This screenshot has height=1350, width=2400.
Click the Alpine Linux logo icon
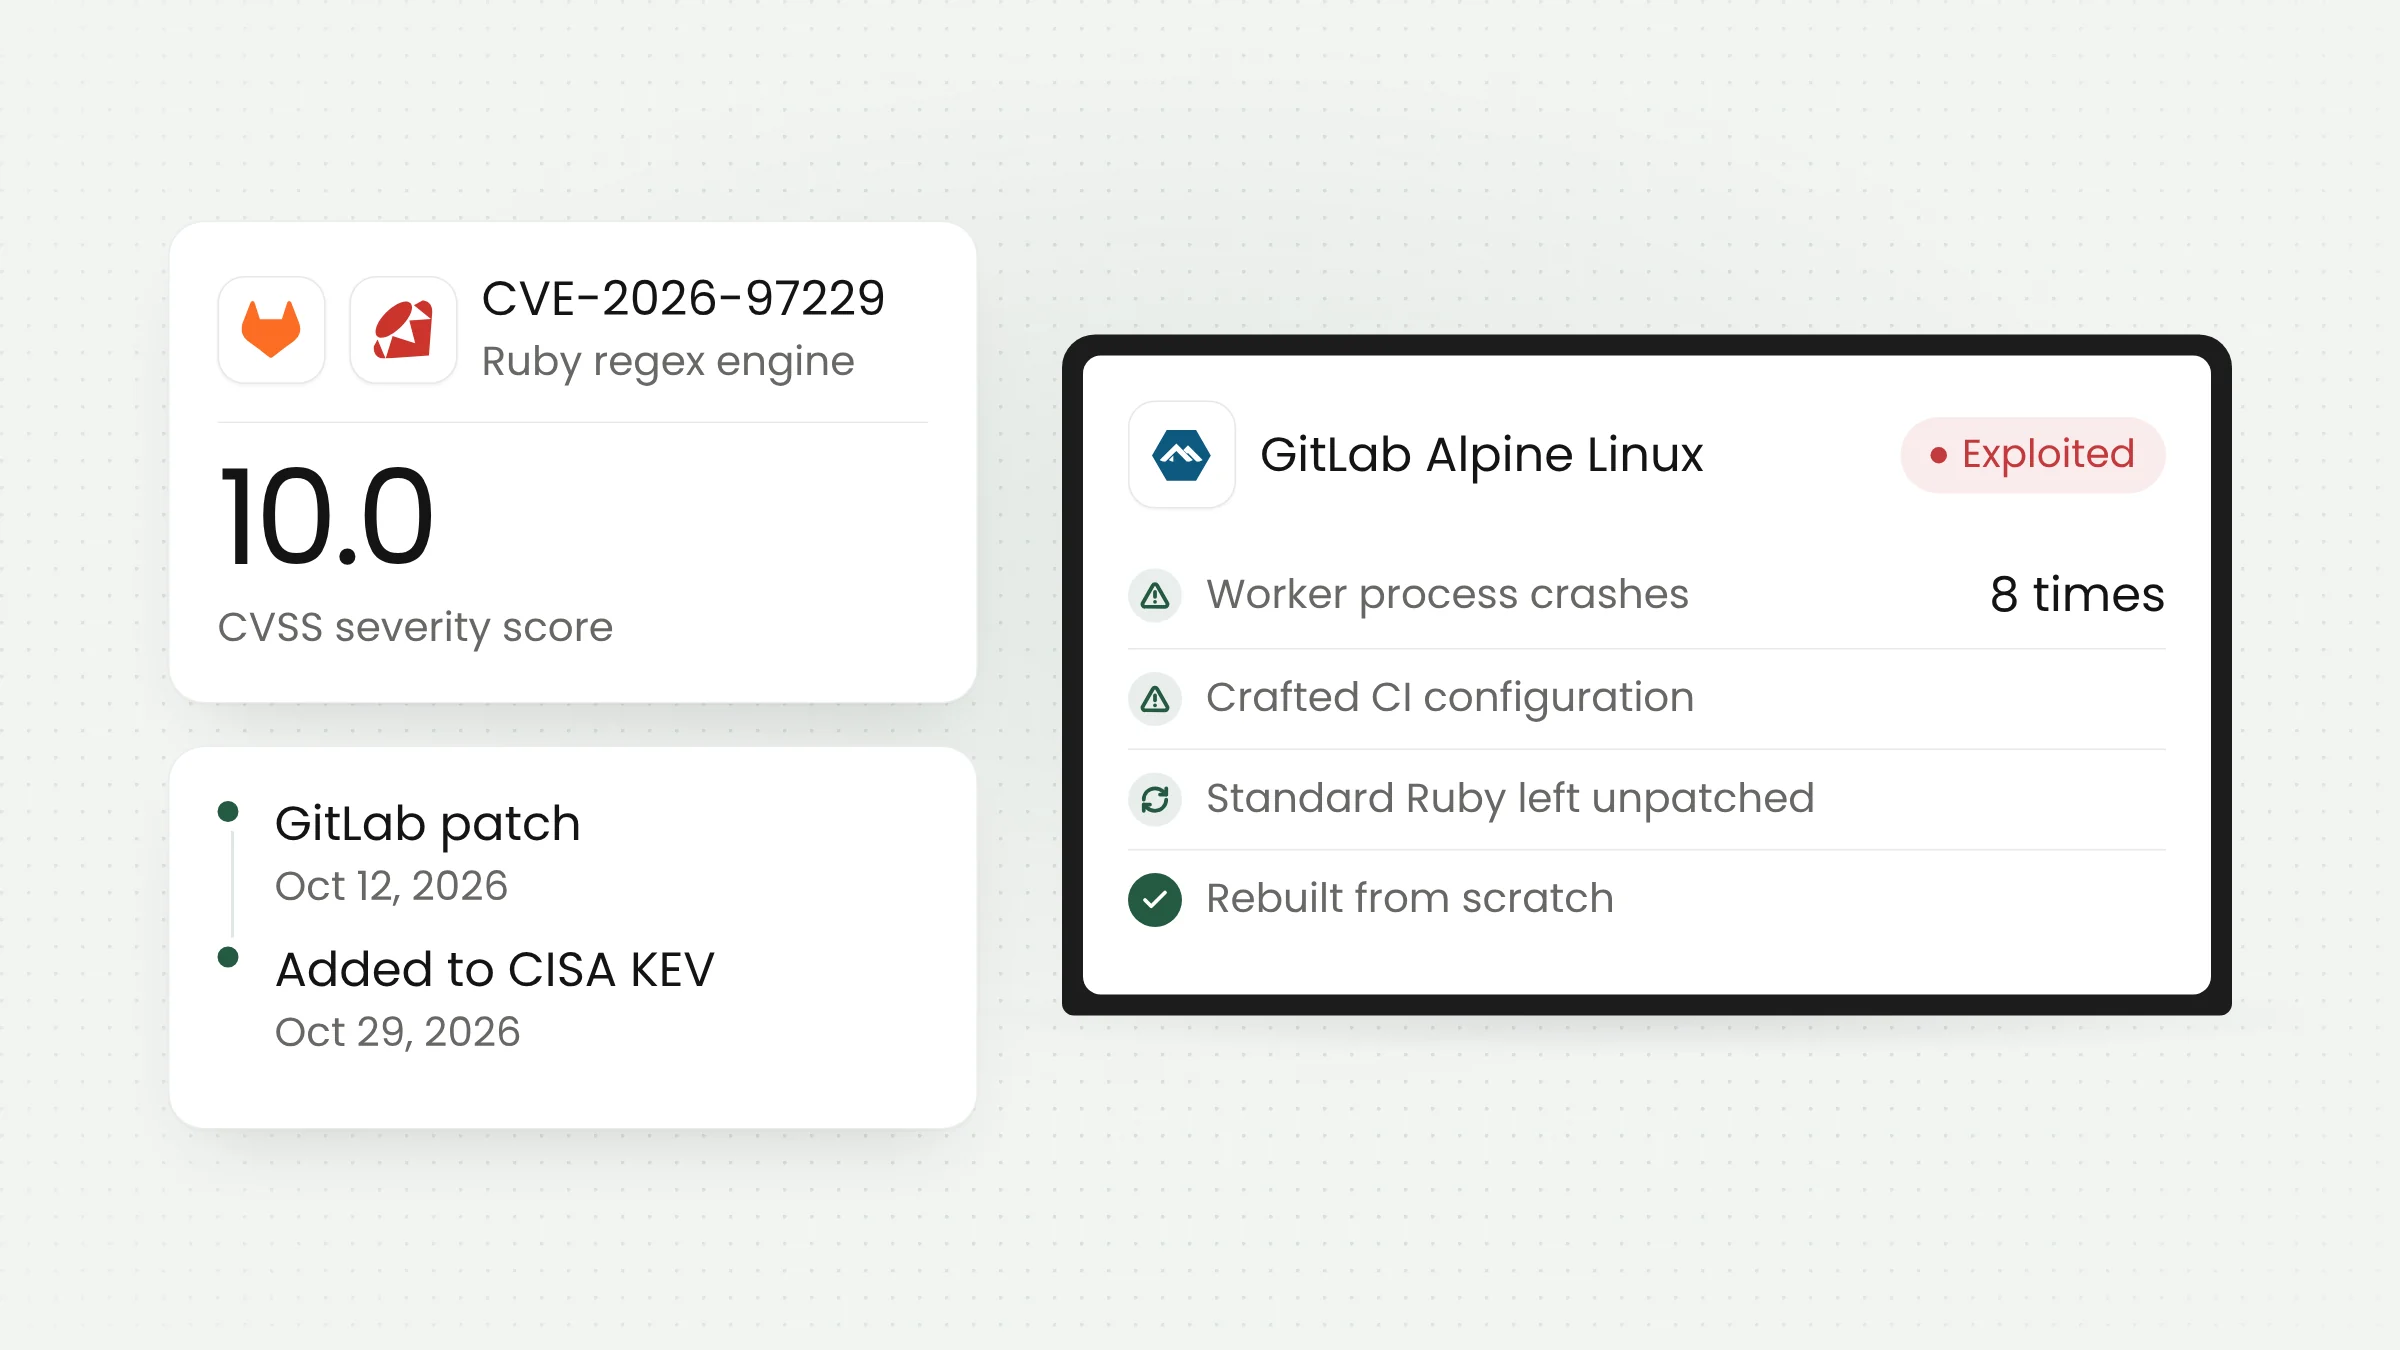point(1181,455)
